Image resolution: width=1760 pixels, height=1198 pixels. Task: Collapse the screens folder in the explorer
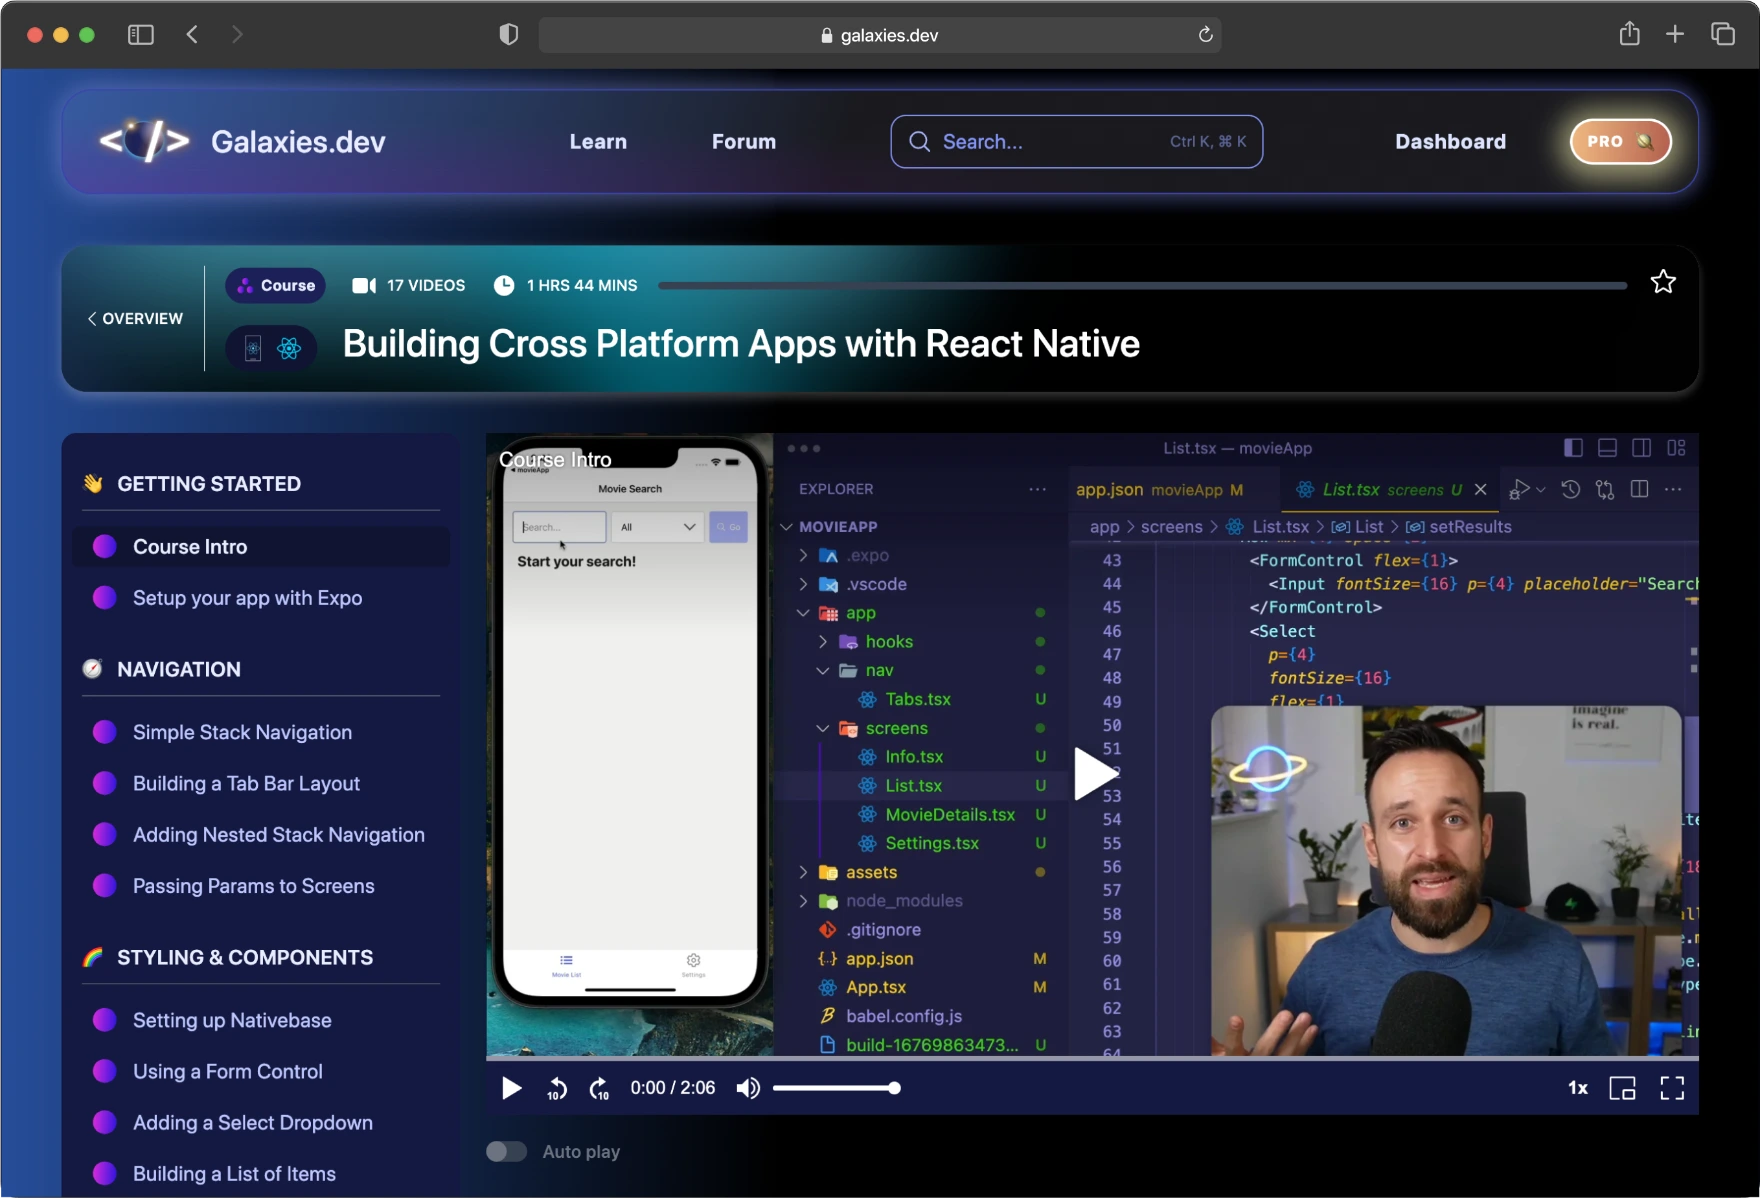pyautogui.click(x=822, y=728)
